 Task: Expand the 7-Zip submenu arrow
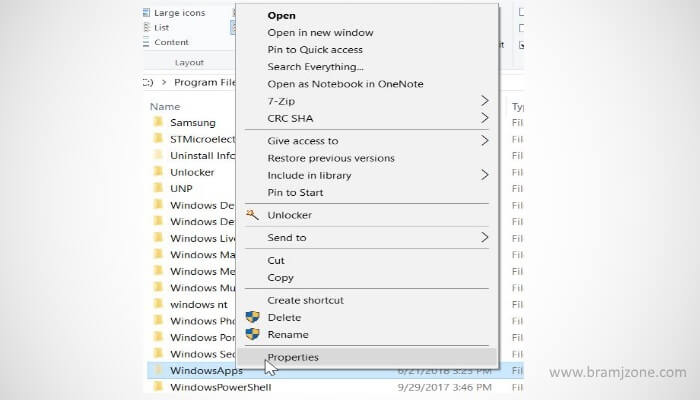coord(485,101)
